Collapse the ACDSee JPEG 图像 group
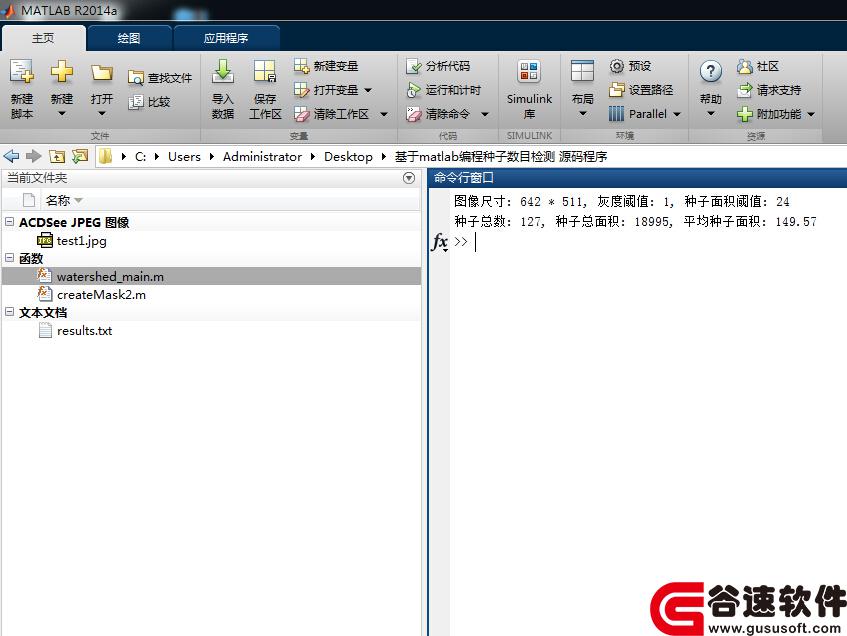847x636 pixels. click(10, 222)
